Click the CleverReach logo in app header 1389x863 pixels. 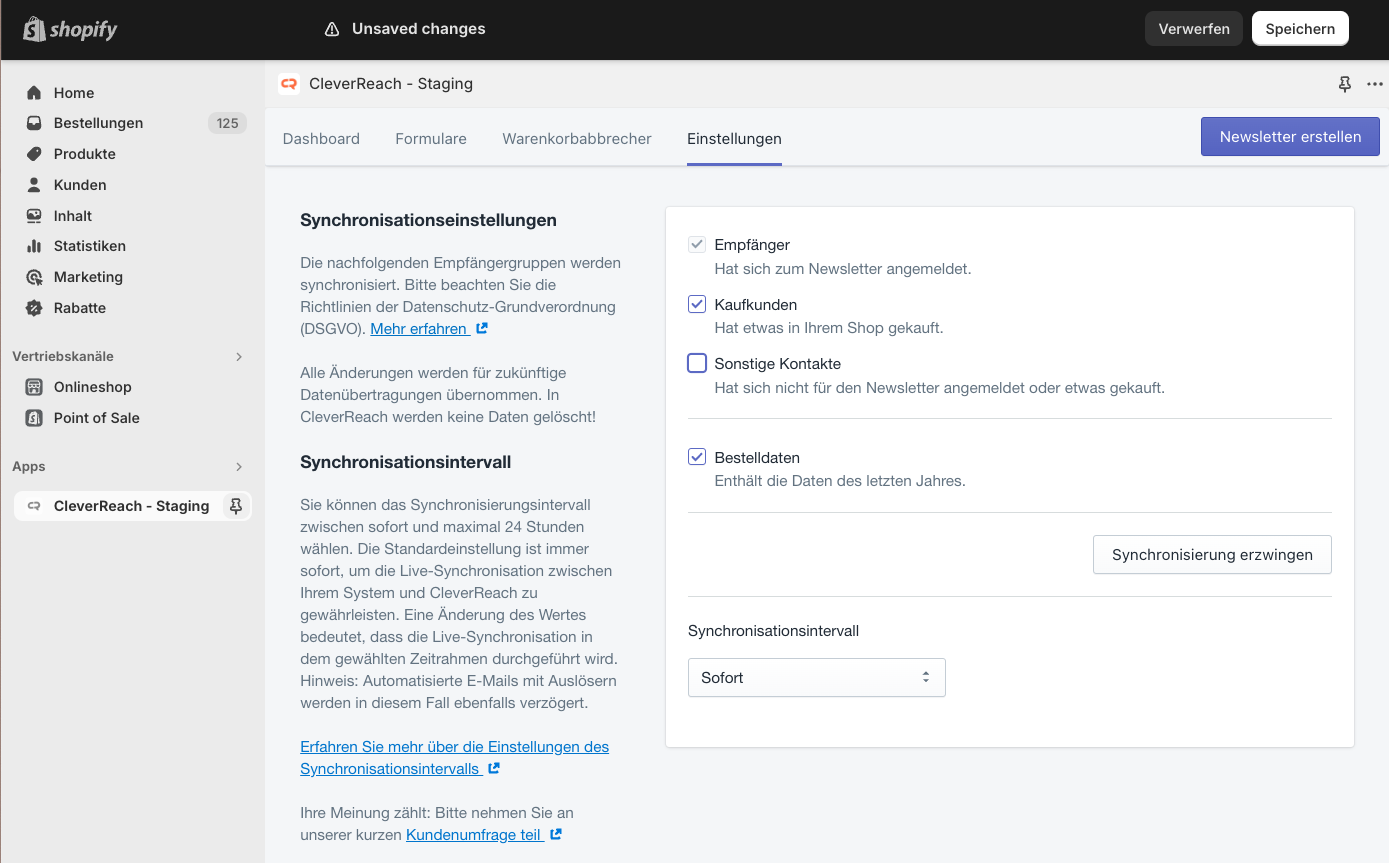click(289, 84)
